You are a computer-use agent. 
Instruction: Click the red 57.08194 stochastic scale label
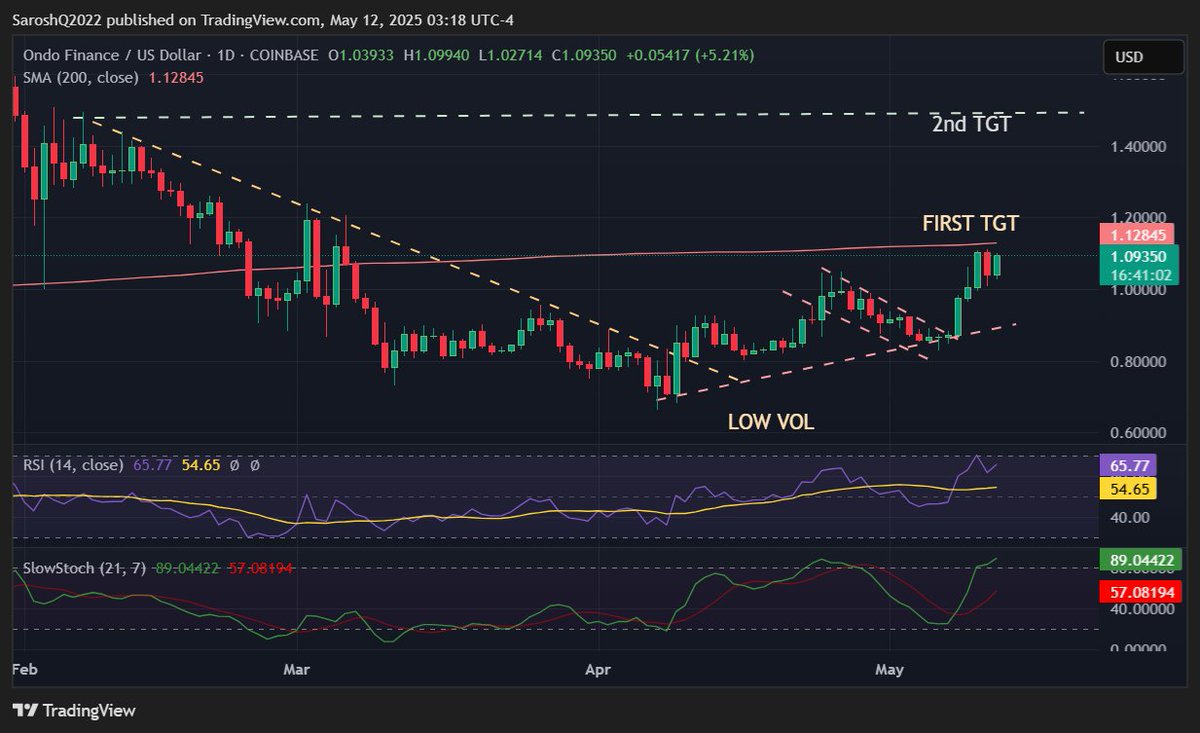tap(1142, 591)
